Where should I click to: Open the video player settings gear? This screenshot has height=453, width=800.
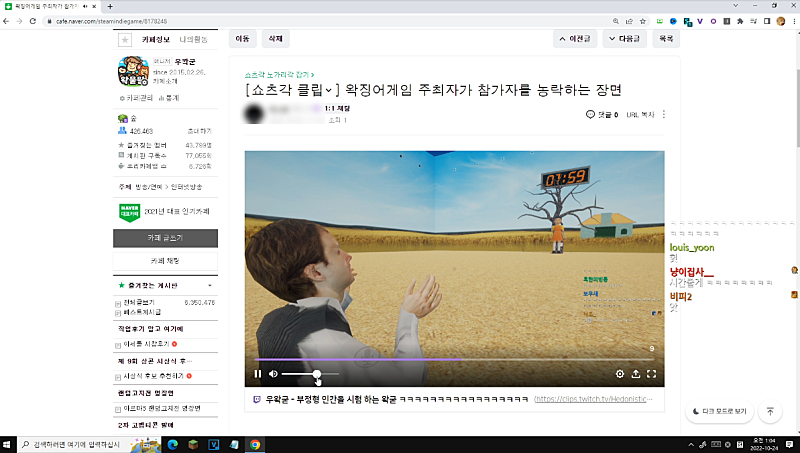619,374
